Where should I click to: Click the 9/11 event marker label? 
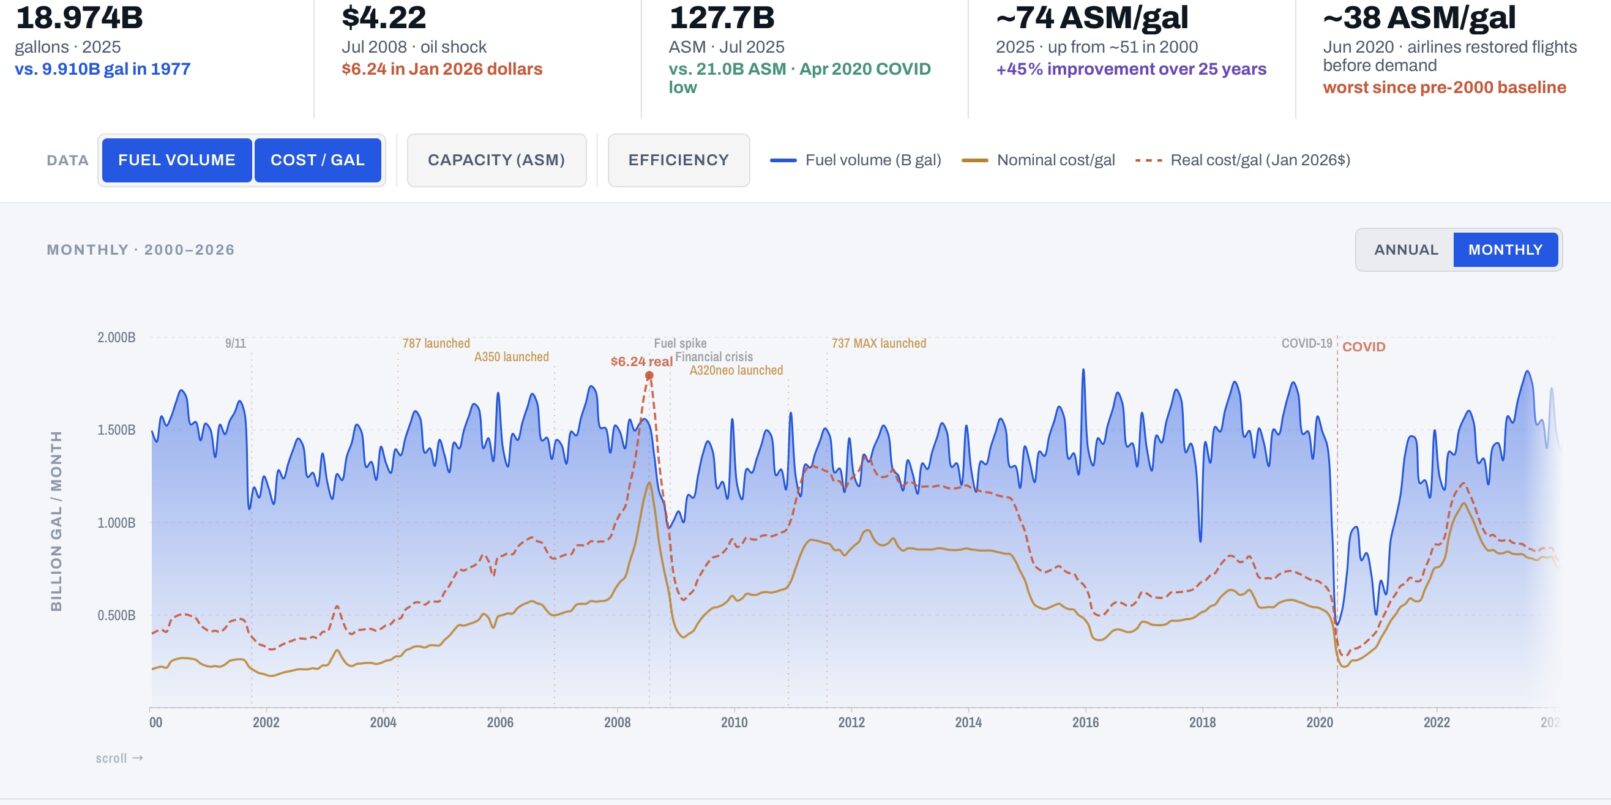point(235,343)
